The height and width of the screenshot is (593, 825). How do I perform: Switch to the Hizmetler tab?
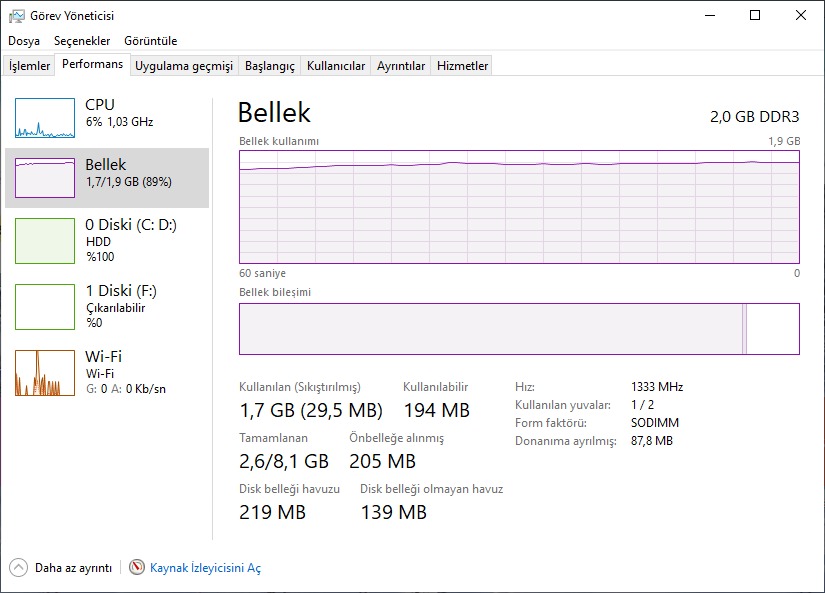462,66
